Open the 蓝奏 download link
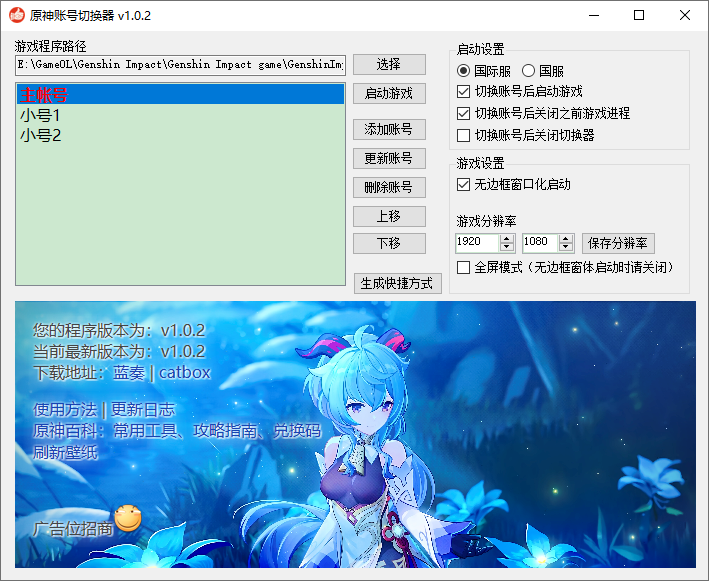Screen dimensions: 709x581 click(129, 373)
